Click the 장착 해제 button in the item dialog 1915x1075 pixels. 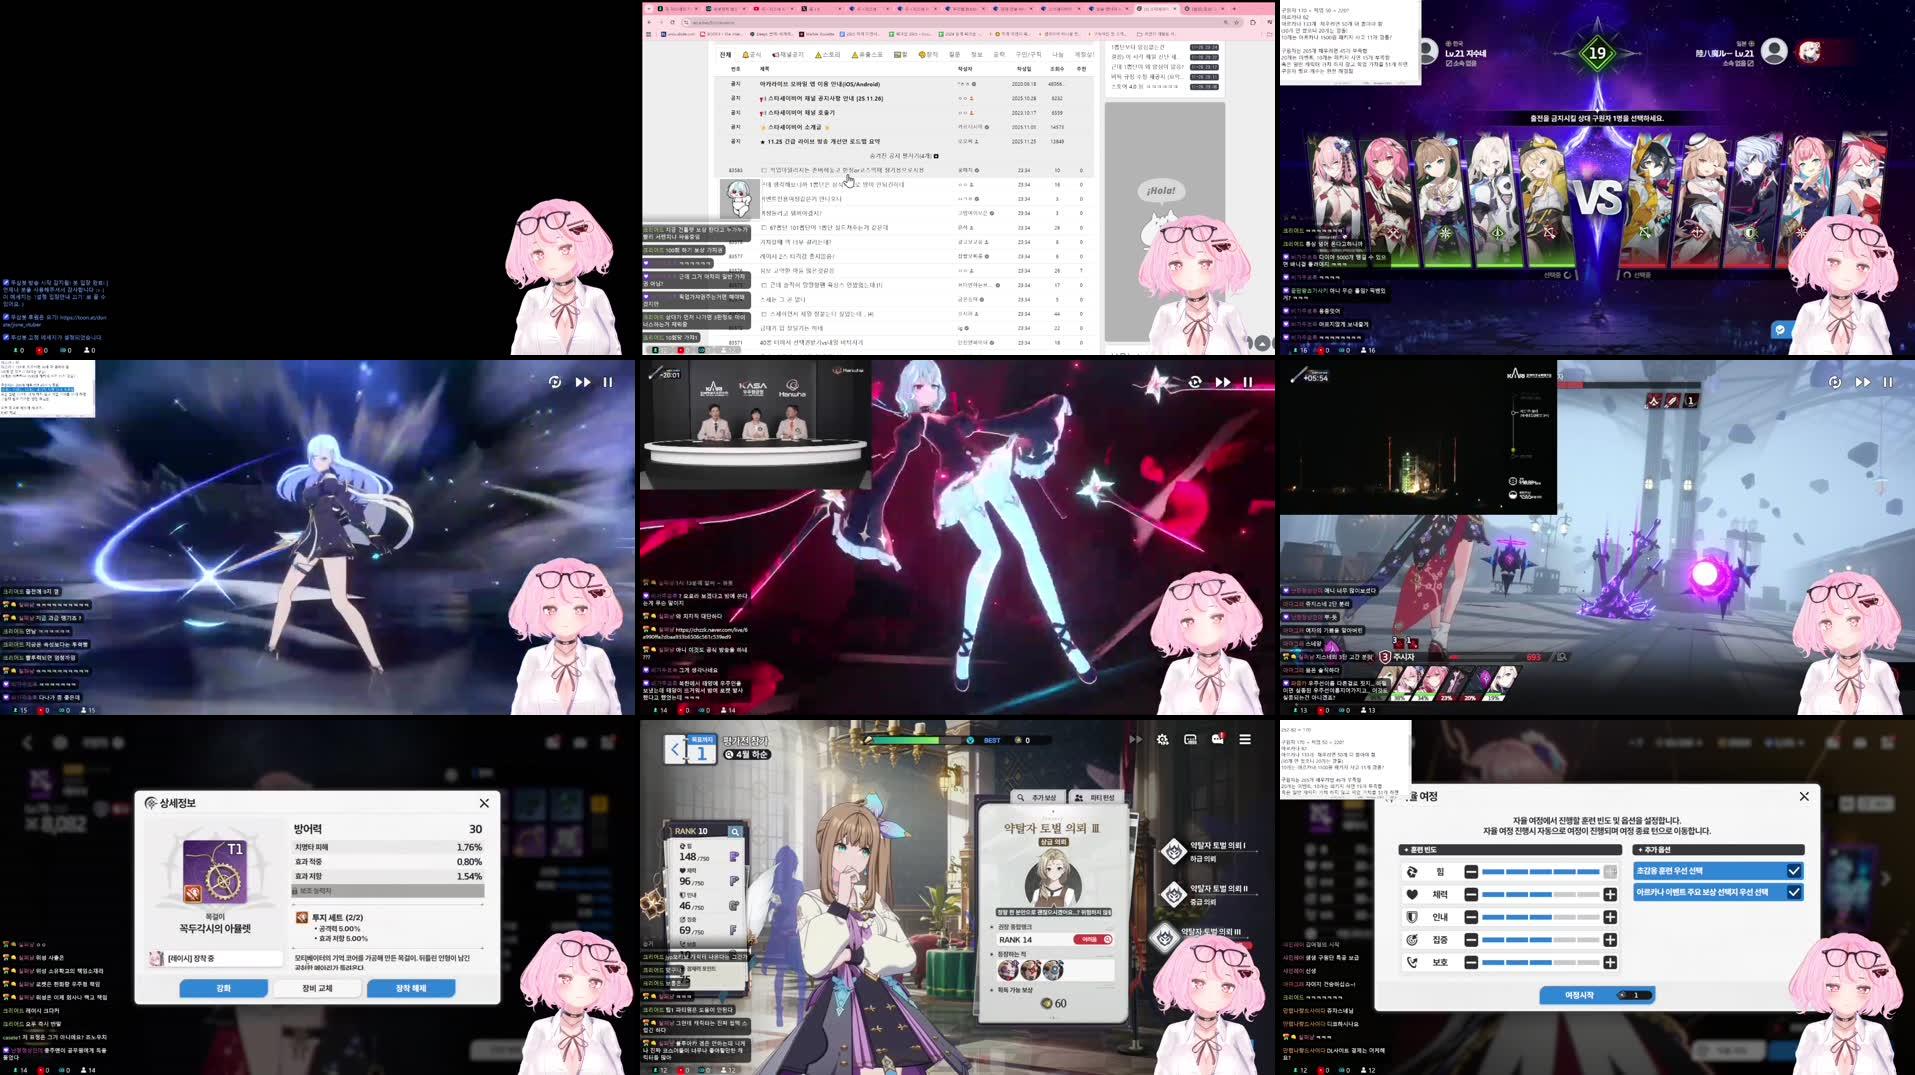click(410, 988)
